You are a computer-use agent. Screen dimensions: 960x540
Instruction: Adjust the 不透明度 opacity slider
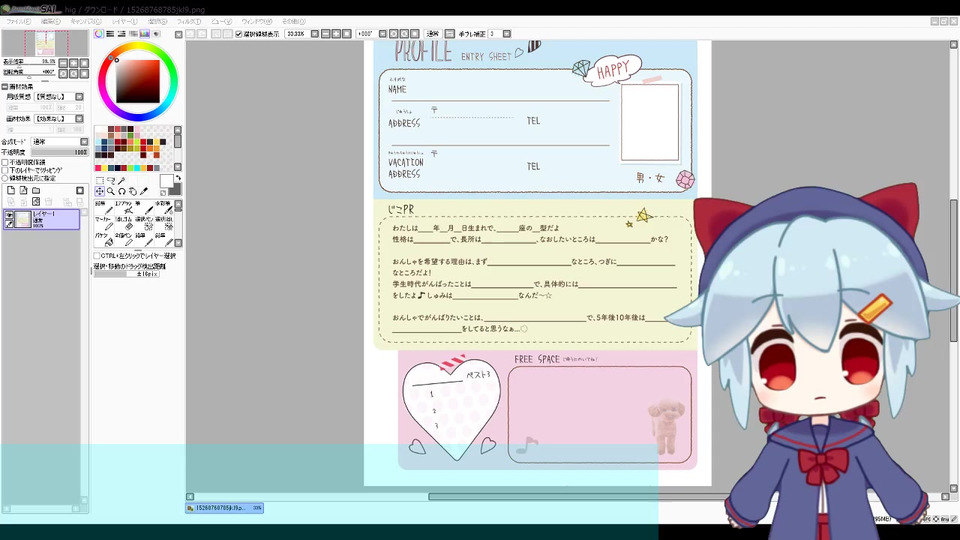click(59, 152)
